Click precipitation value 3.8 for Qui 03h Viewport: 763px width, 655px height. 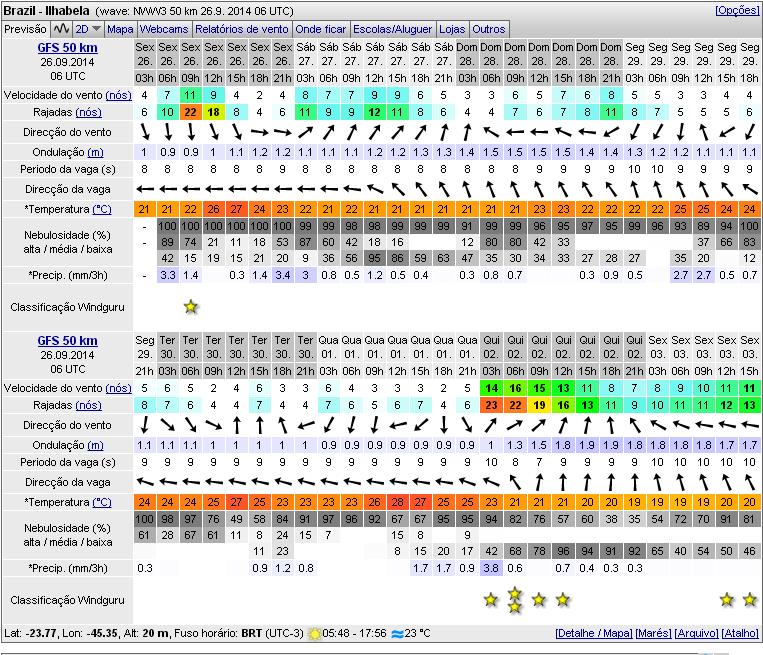pyautogui.click(x=491, y=568)
